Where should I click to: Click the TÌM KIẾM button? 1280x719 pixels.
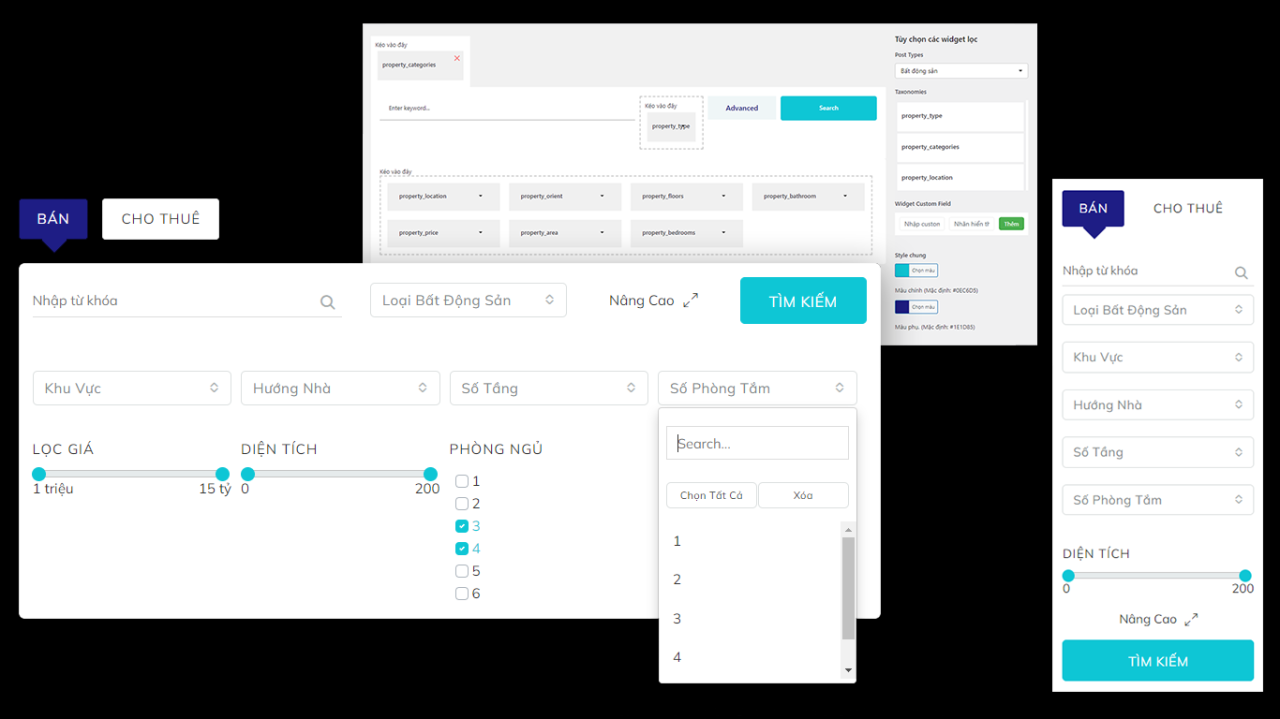(x=803, y=300)
